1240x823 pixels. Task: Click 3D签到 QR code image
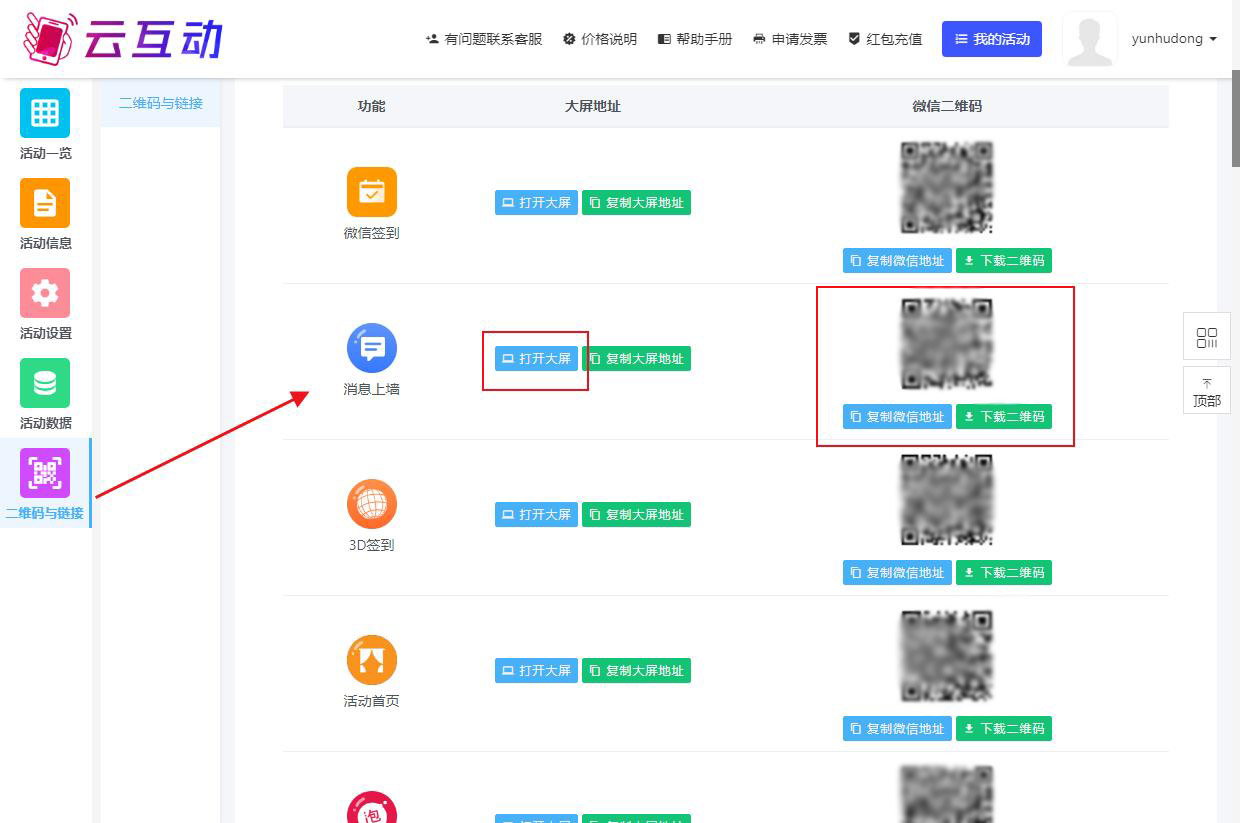click(x=947, y=500)
